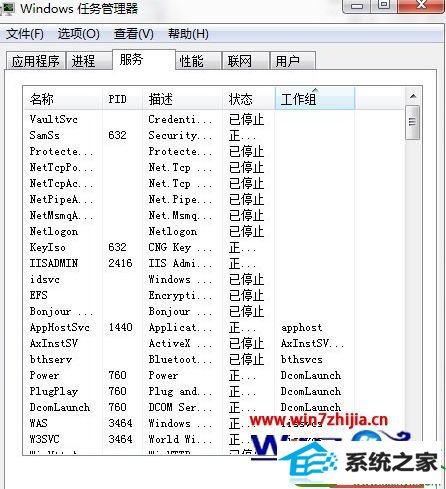Click the apphost work group cell
446x489 pixels.
point(302,328)
